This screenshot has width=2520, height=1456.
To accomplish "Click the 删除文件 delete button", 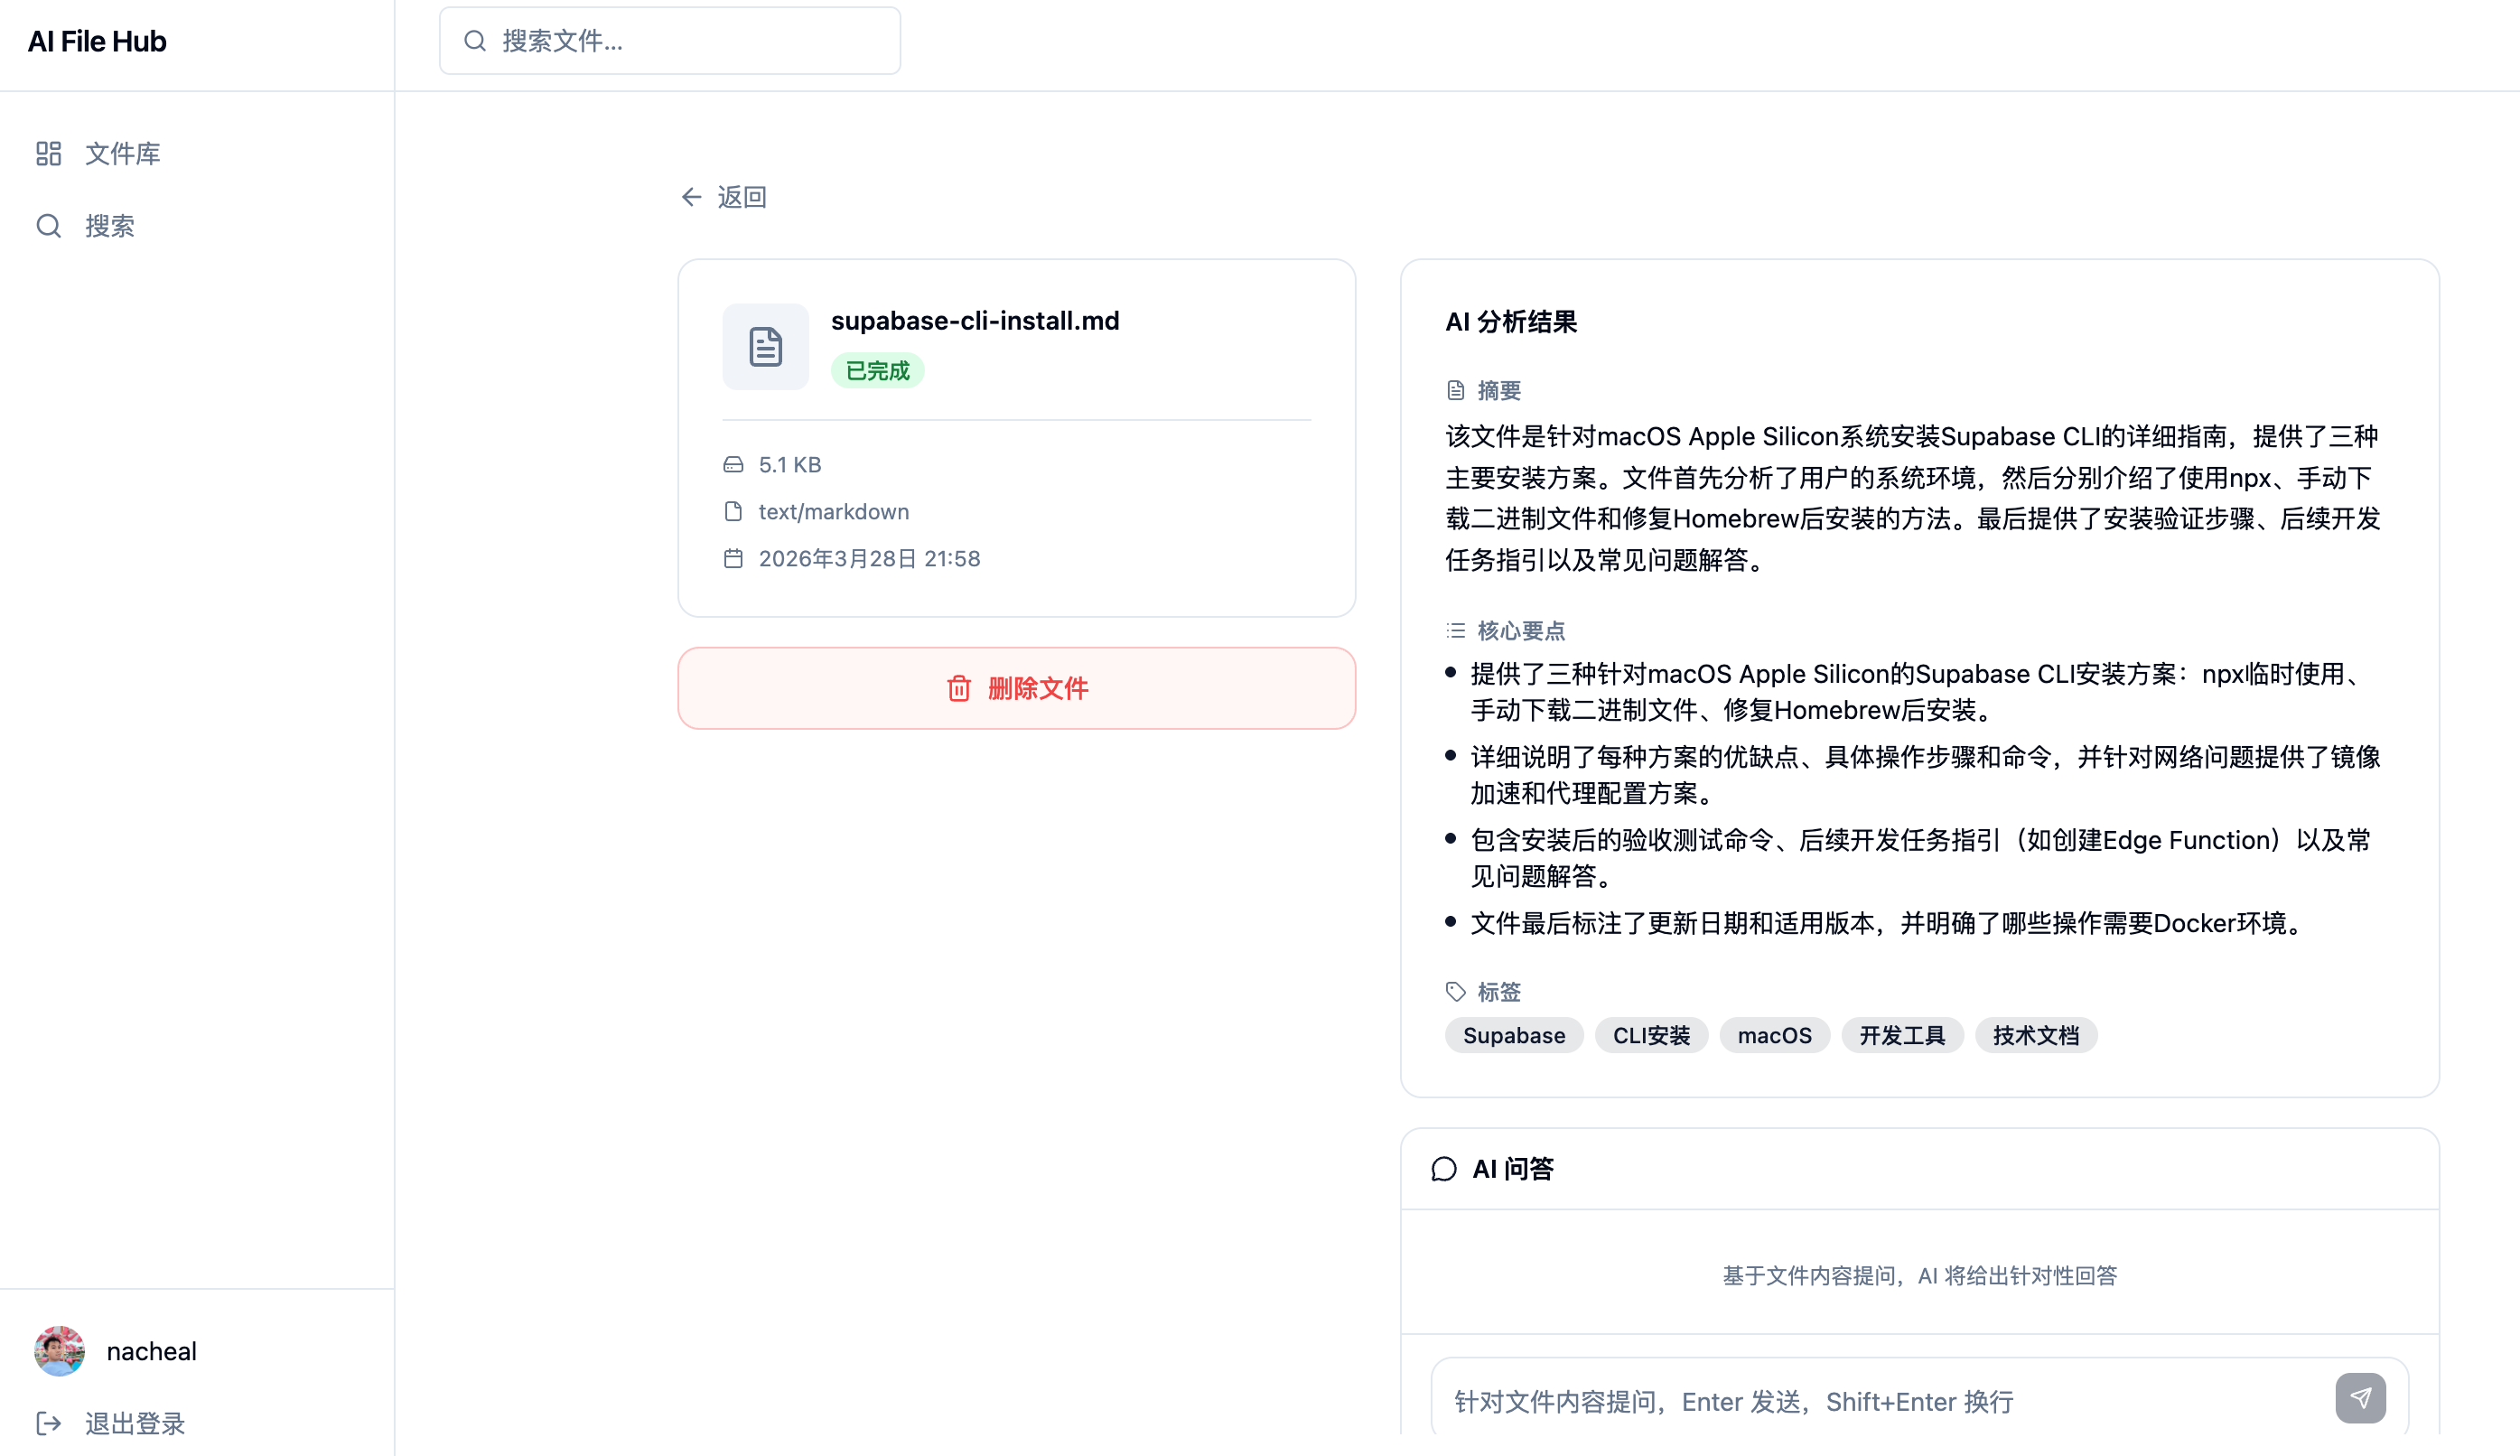I will pyautogui.click(x=1017, y=688).
